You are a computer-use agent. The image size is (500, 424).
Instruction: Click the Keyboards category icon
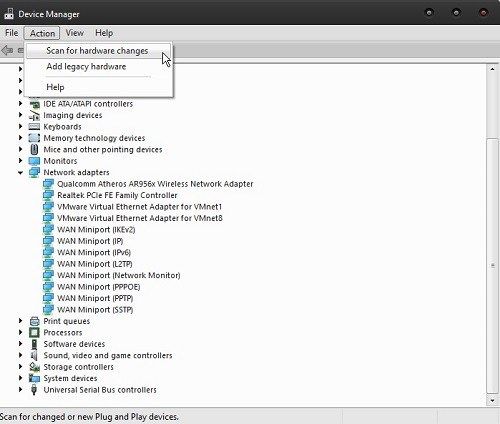tap(34, 127)
